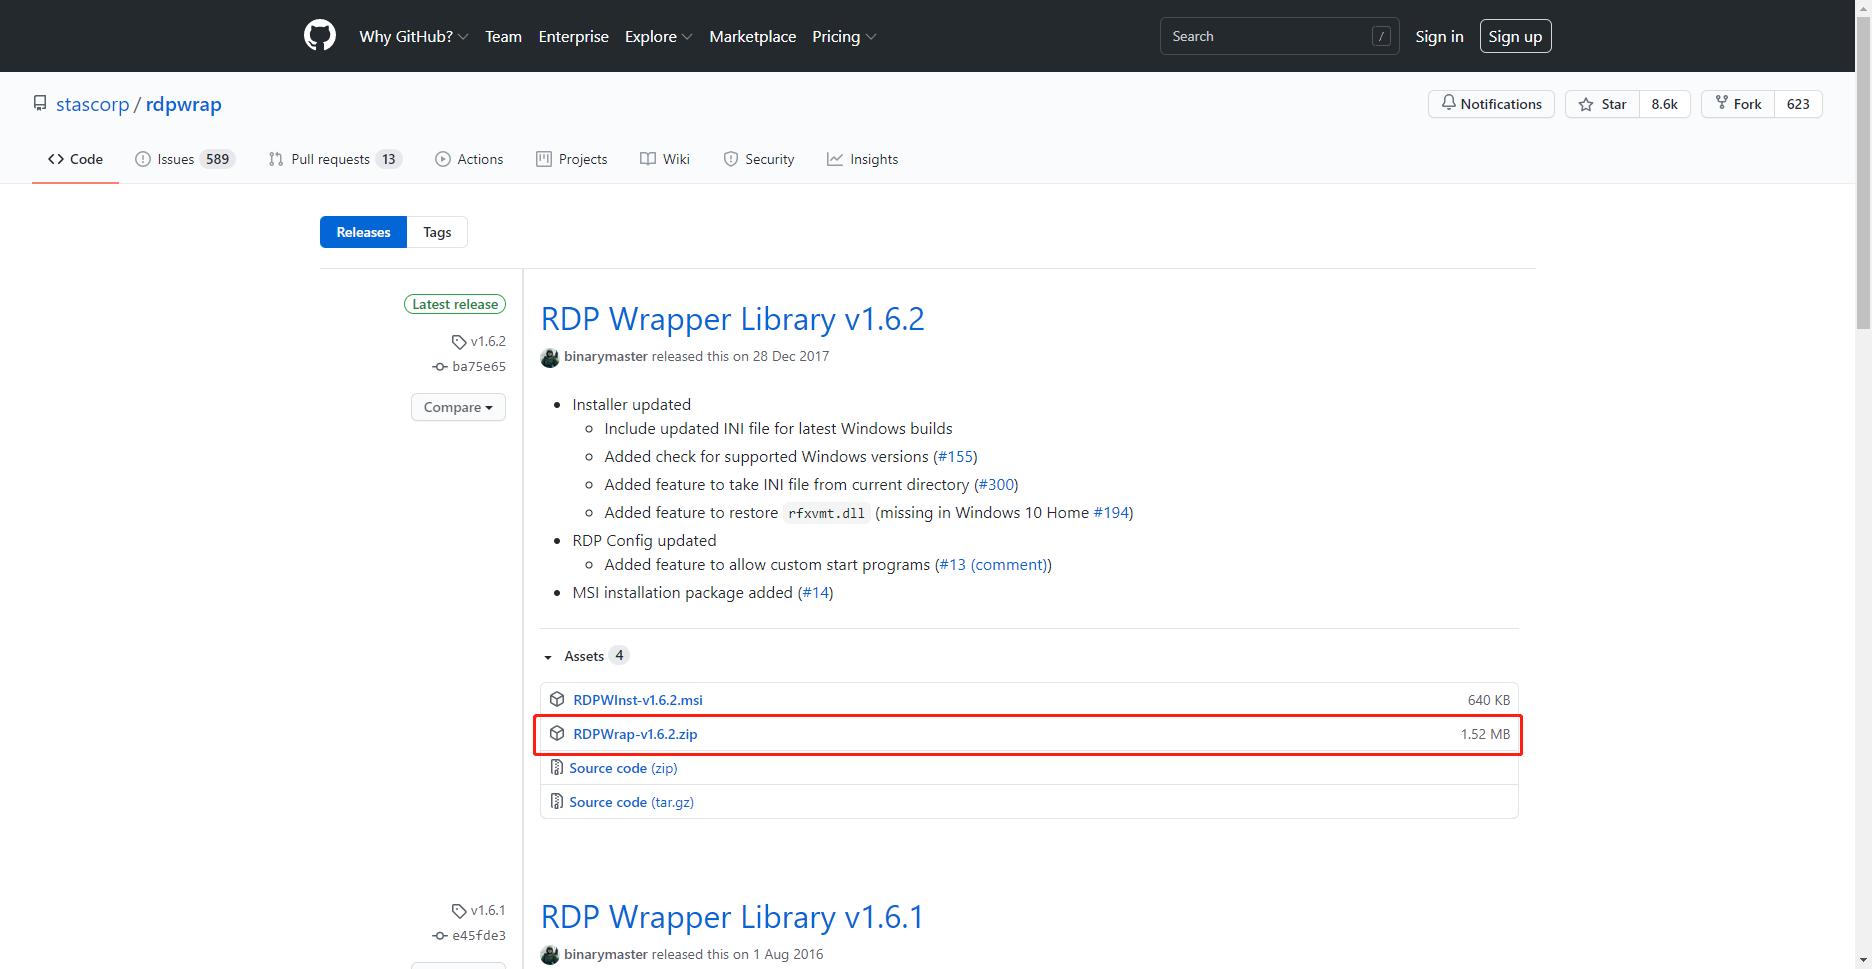This screenshot has width=1872, height=969.
Task: Click the GitHub octocat logo
Action: point(320,36)
